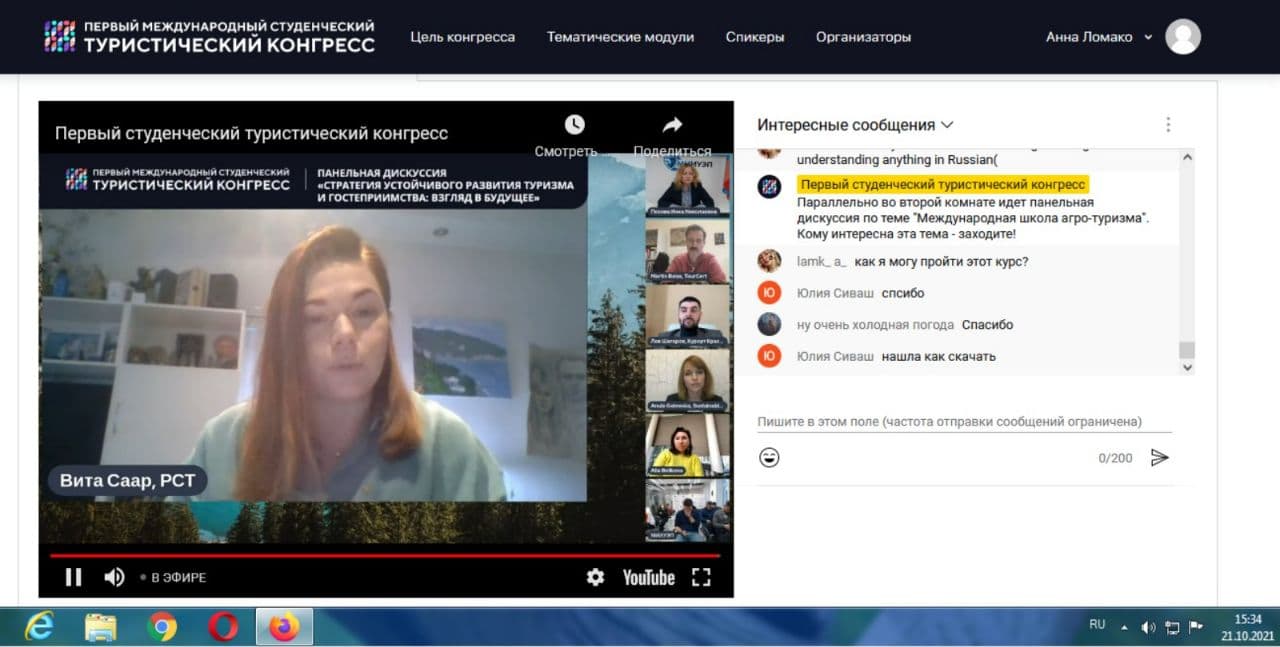This screenshot has width=1280, height=647.
Task: Open Opera browser from taskbar
Action: coord(223,627)
